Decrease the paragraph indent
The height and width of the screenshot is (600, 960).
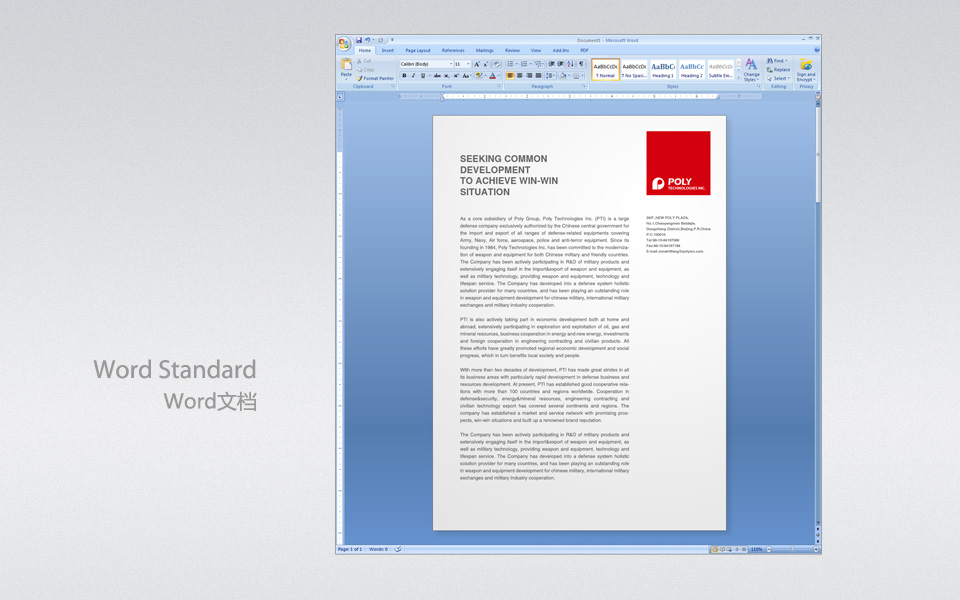[551, 64]
